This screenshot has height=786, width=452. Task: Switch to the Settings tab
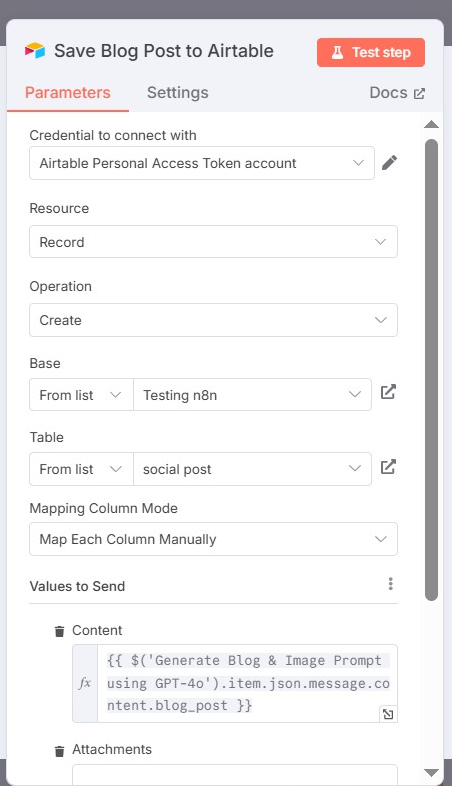point(177,93)
